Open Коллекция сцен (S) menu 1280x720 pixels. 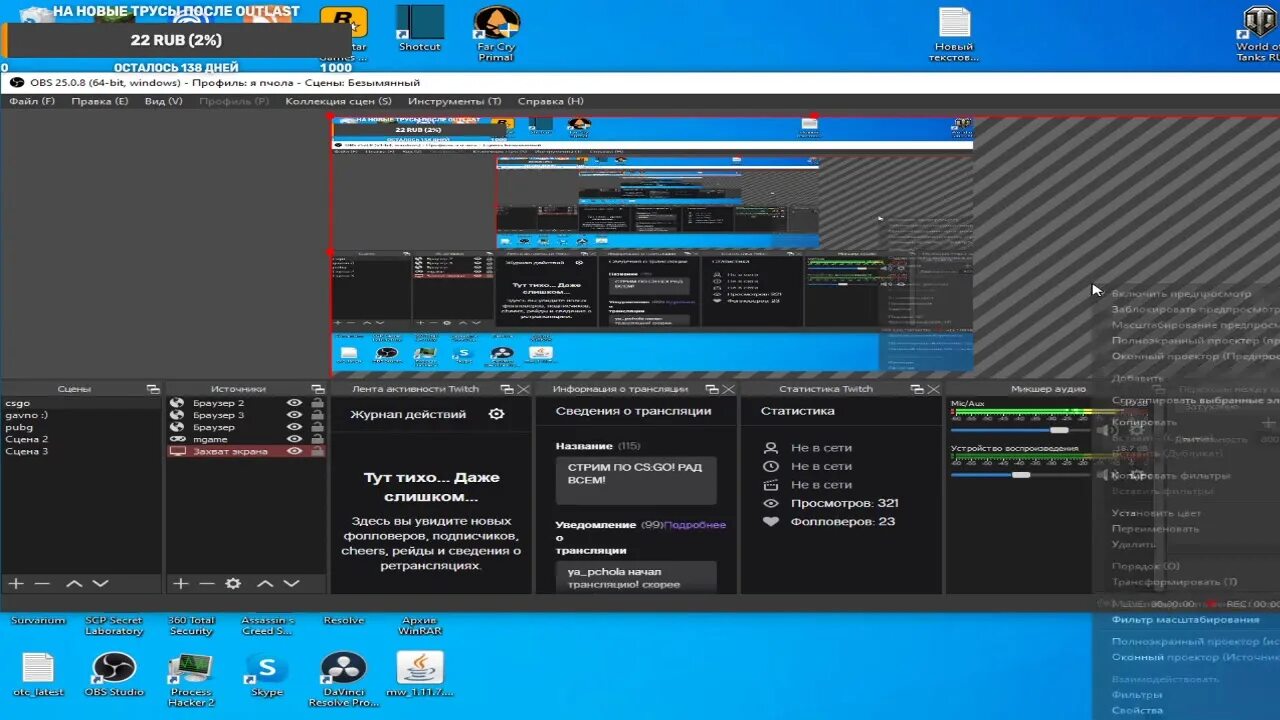[338, 101]
